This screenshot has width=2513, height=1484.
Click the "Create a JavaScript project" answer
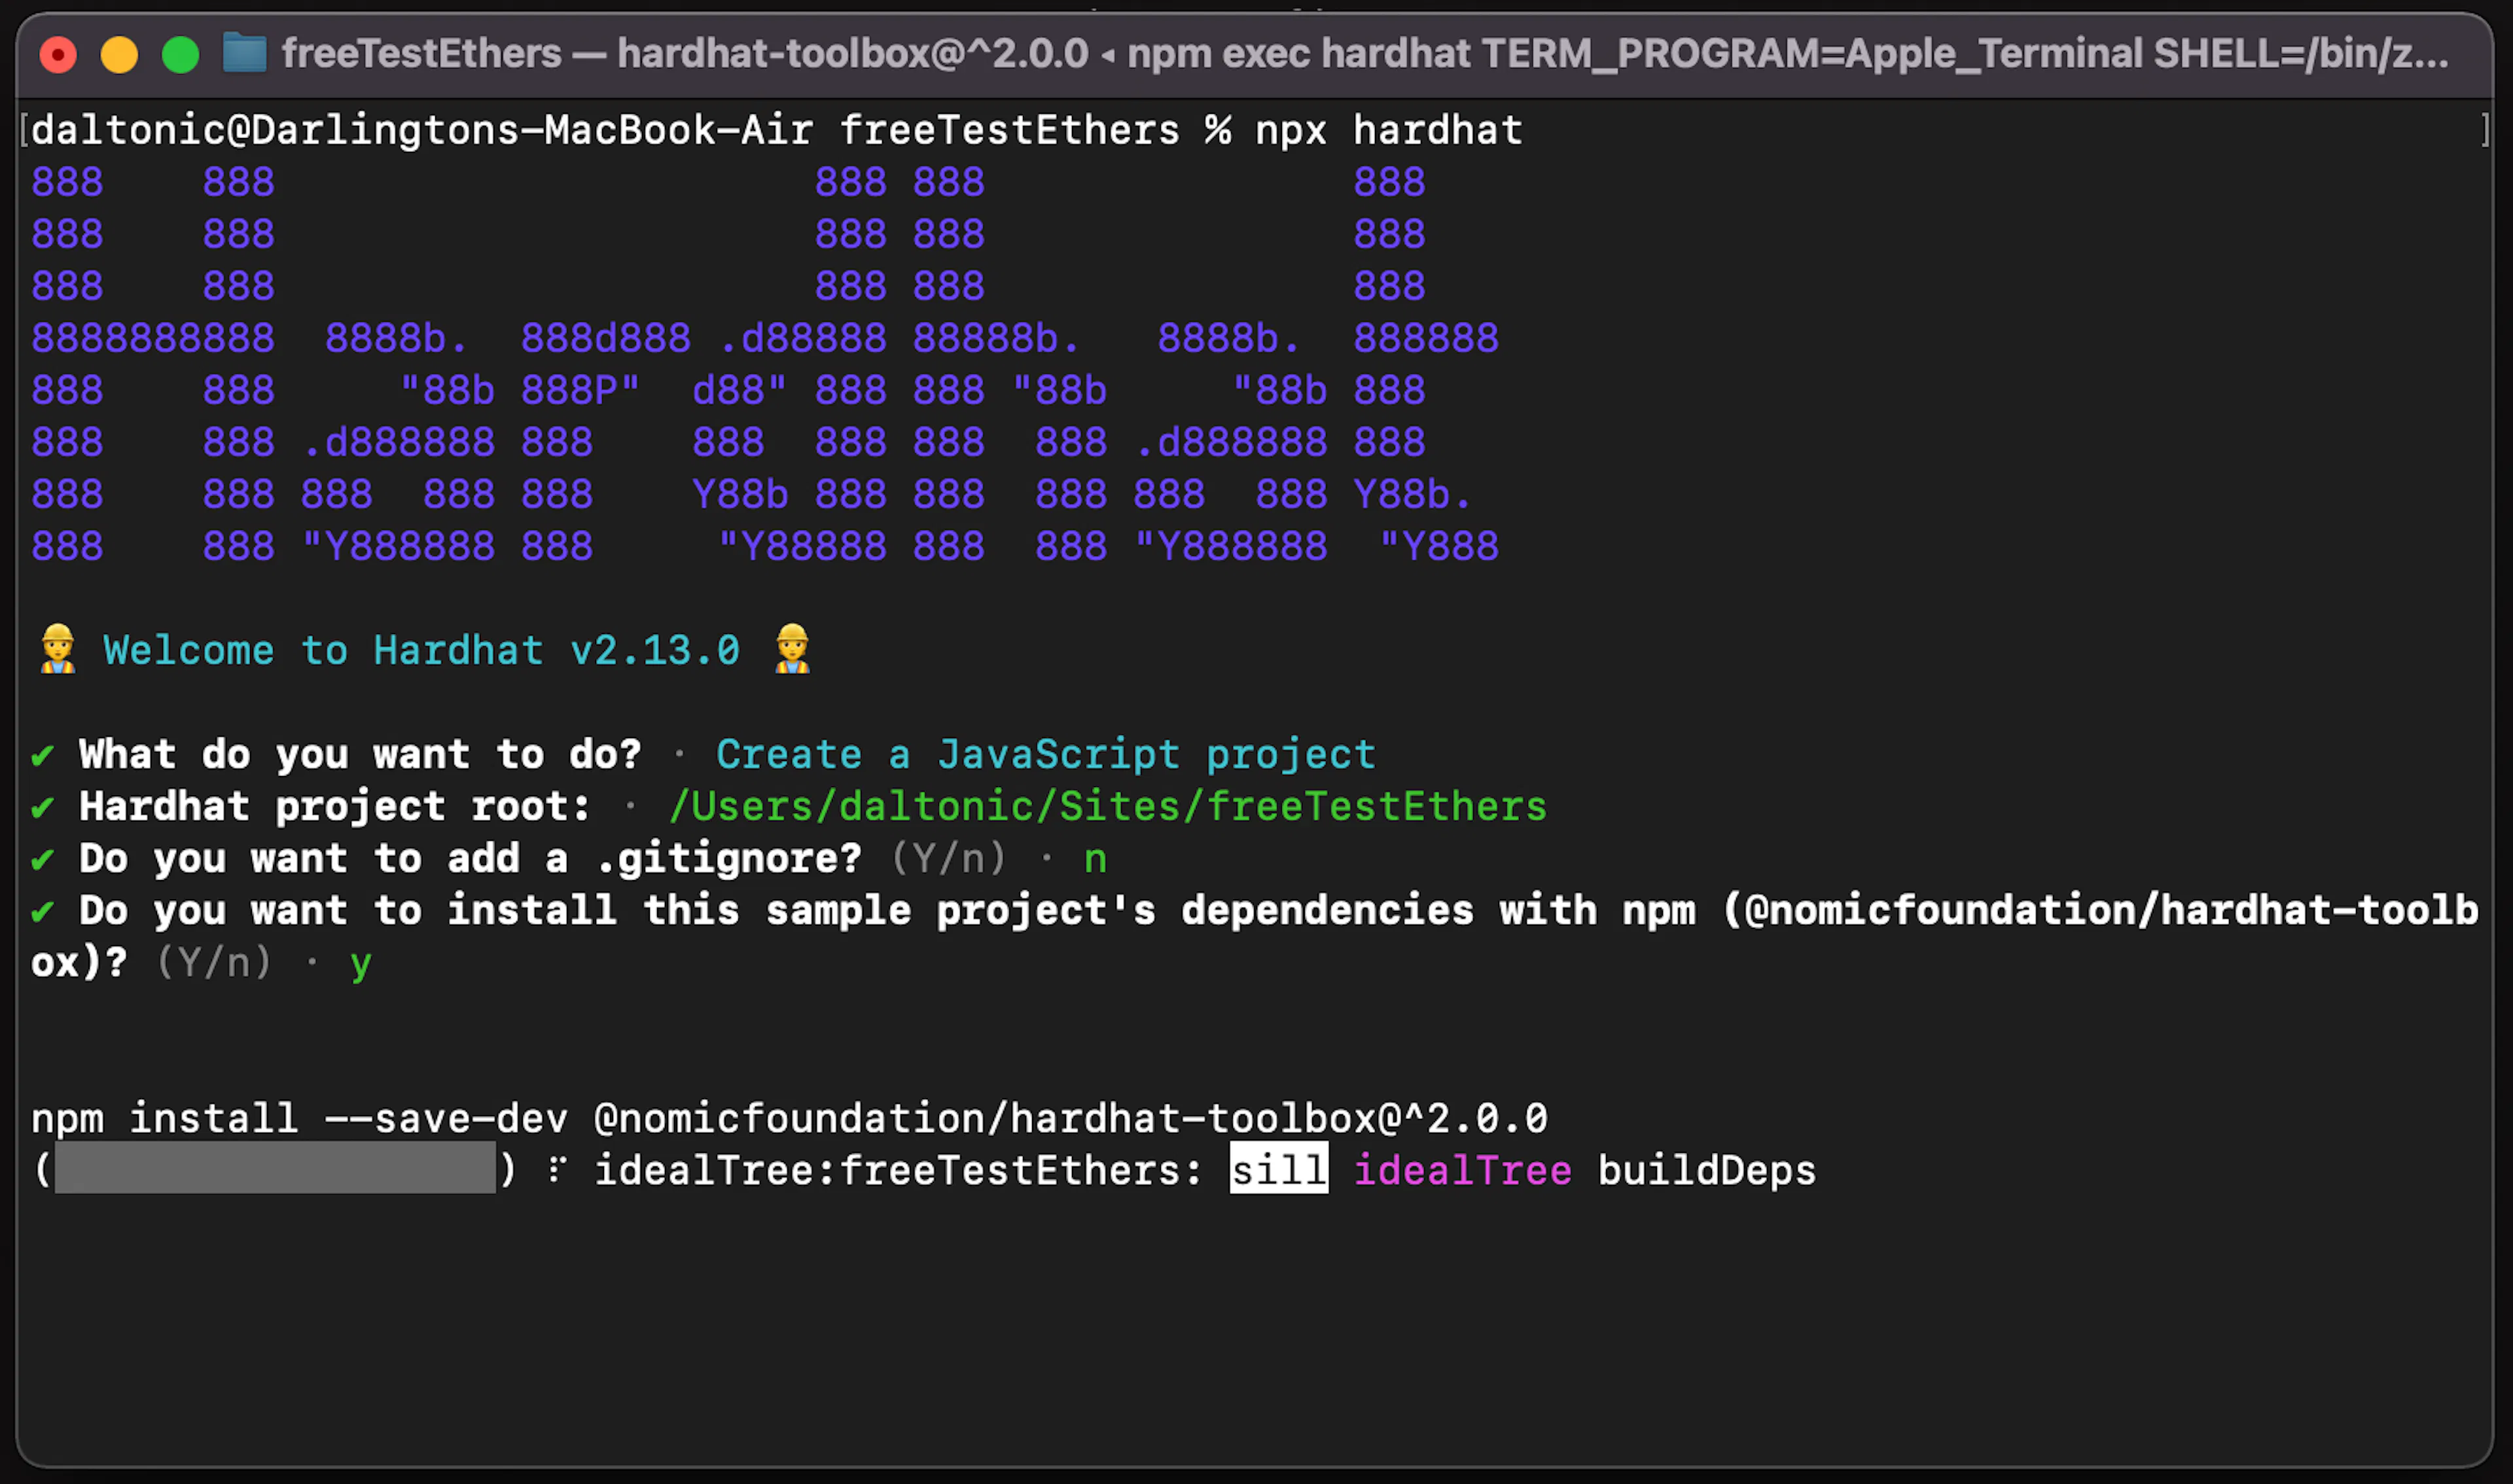[x=1046, y=754]
